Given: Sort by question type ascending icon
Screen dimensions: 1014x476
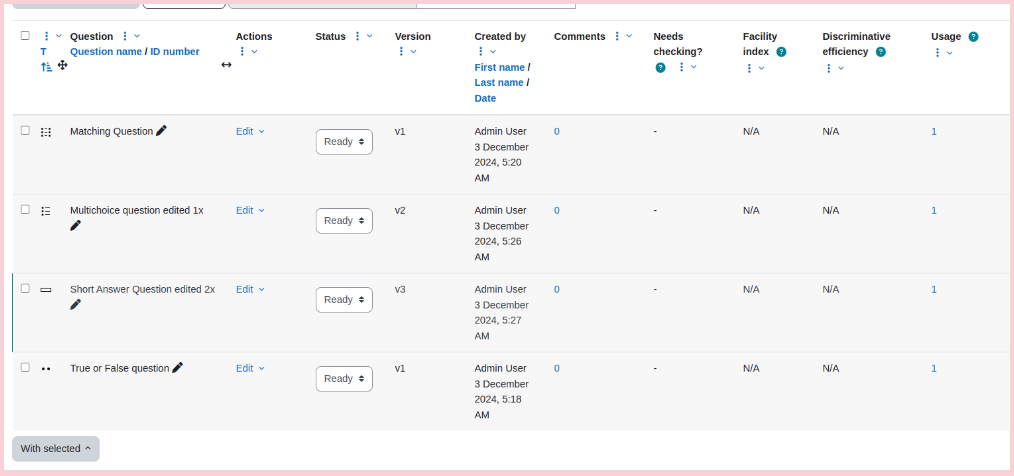Looking at the screenshot, I should point(46,66).
